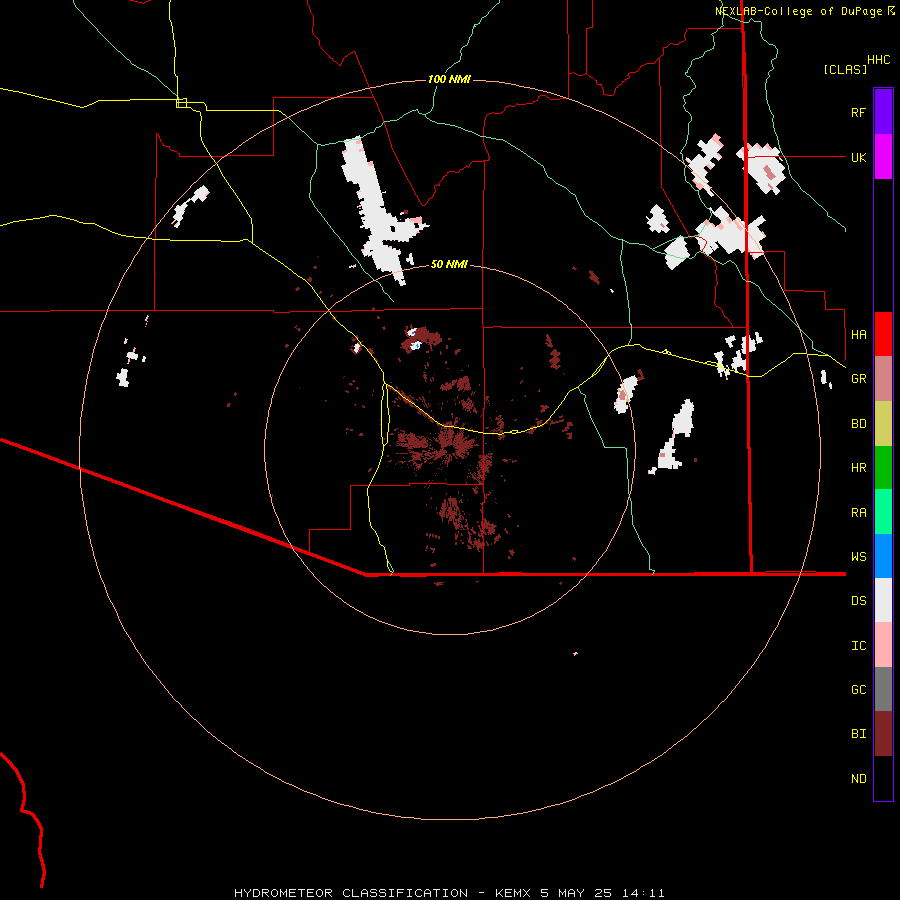Viewport: 900px width, 900px height.
Task: Click the UK magenta legend swatch
Action: click(883, 157)
